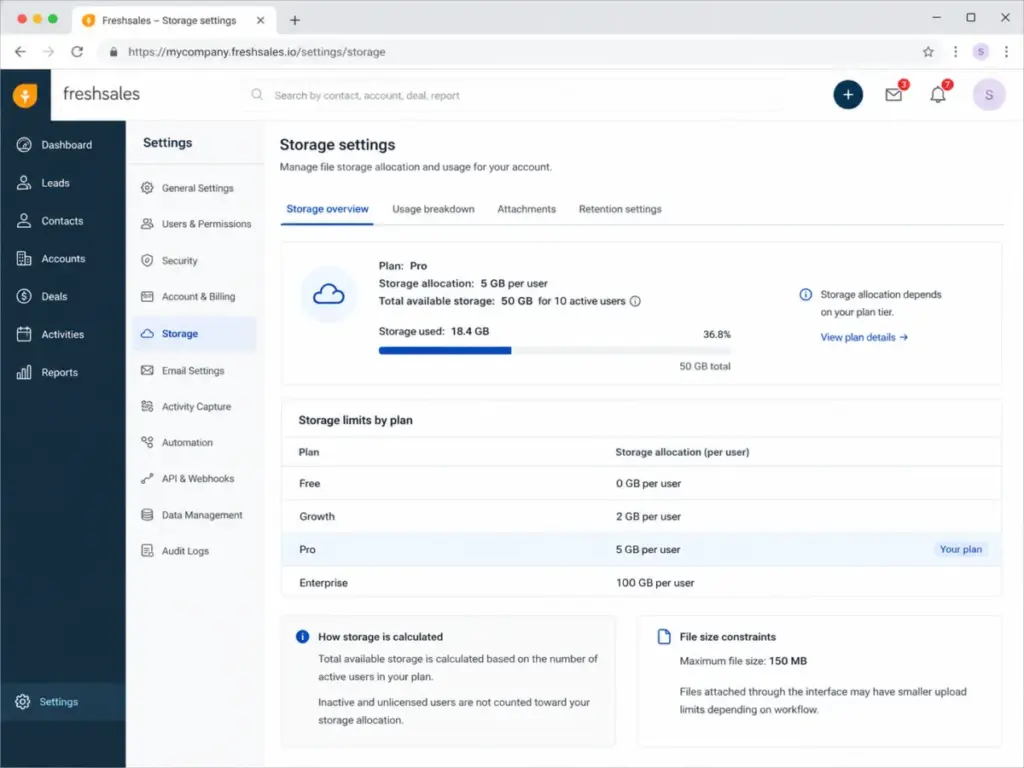Open the email inbox envelope icon
Image resolution: width=1024 pixels, height=768 pixels.
click(x=893, y=95)
